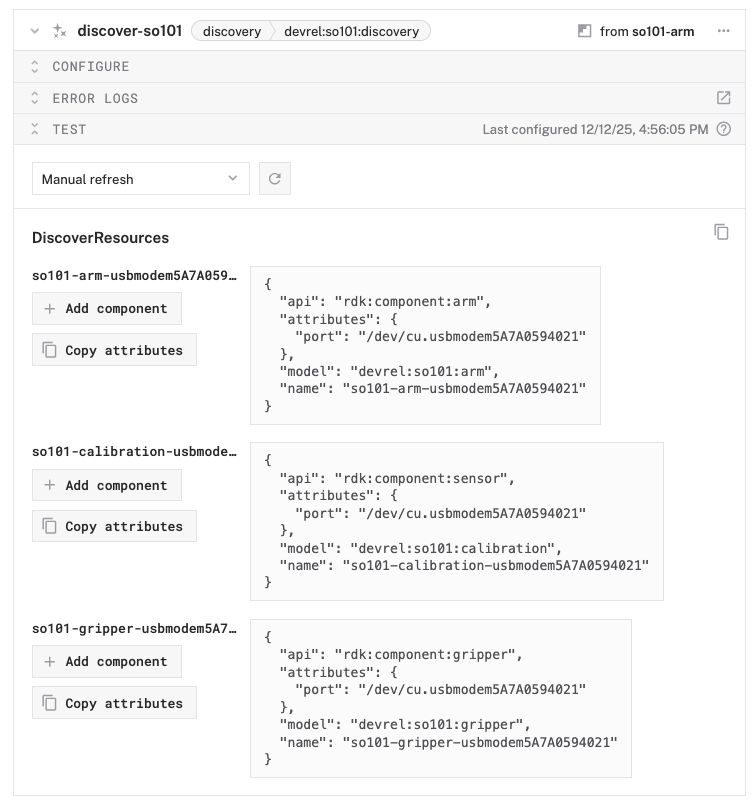Image resolution: width=754 pixels, height=806 pixels.
Task: Add component for so101-gripper resource
Action: [107, 661]
